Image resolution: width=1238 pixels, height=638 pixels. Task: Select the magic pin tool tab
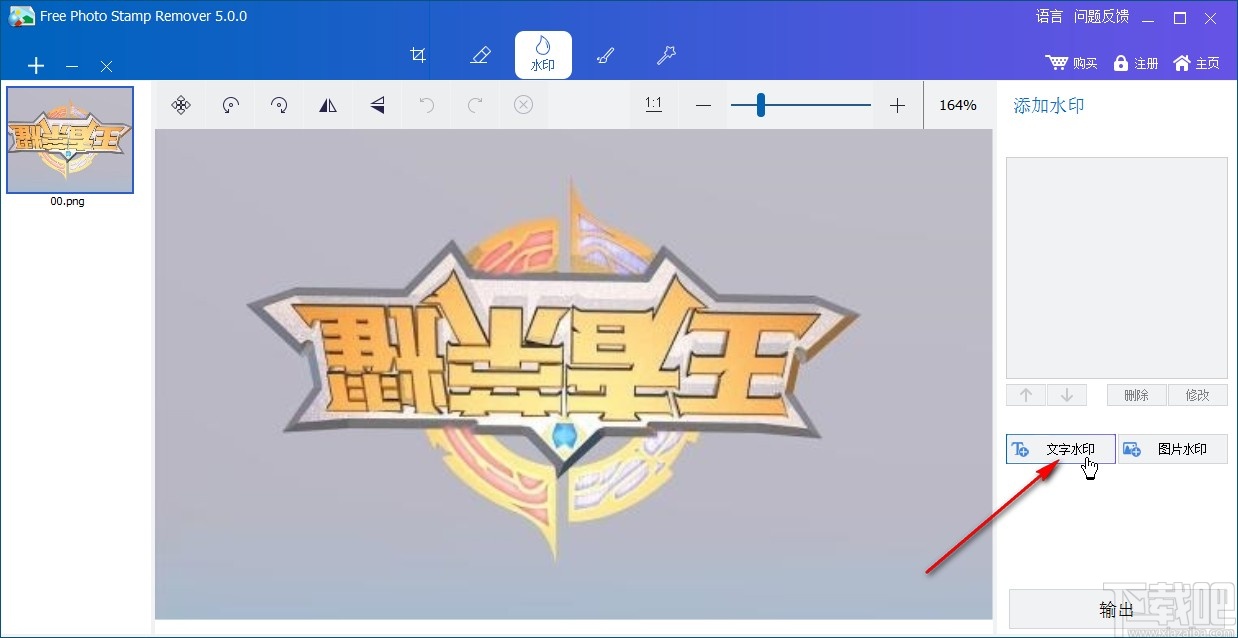pyautogui.click(x=666, y=55)
